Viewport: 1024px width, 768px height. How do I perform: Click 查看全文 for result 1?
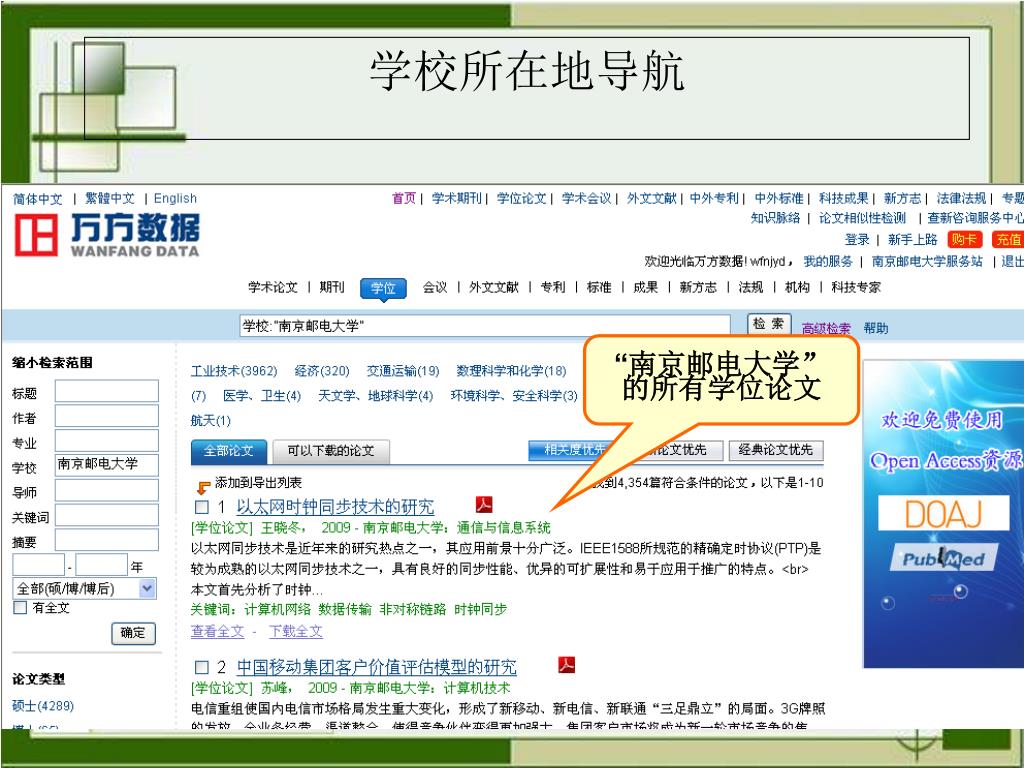pos(217,631)
